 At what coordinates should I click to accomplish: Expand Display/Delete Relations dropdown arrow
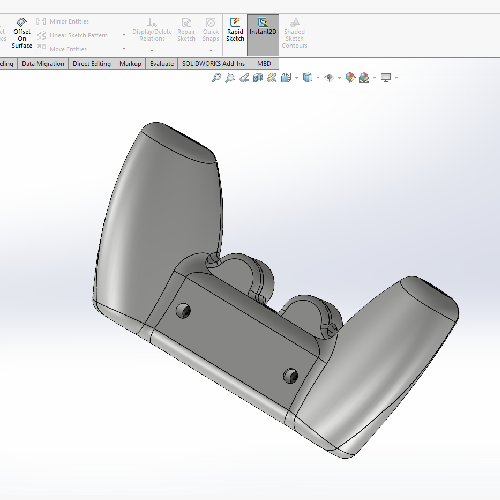(x=152, y=50)
